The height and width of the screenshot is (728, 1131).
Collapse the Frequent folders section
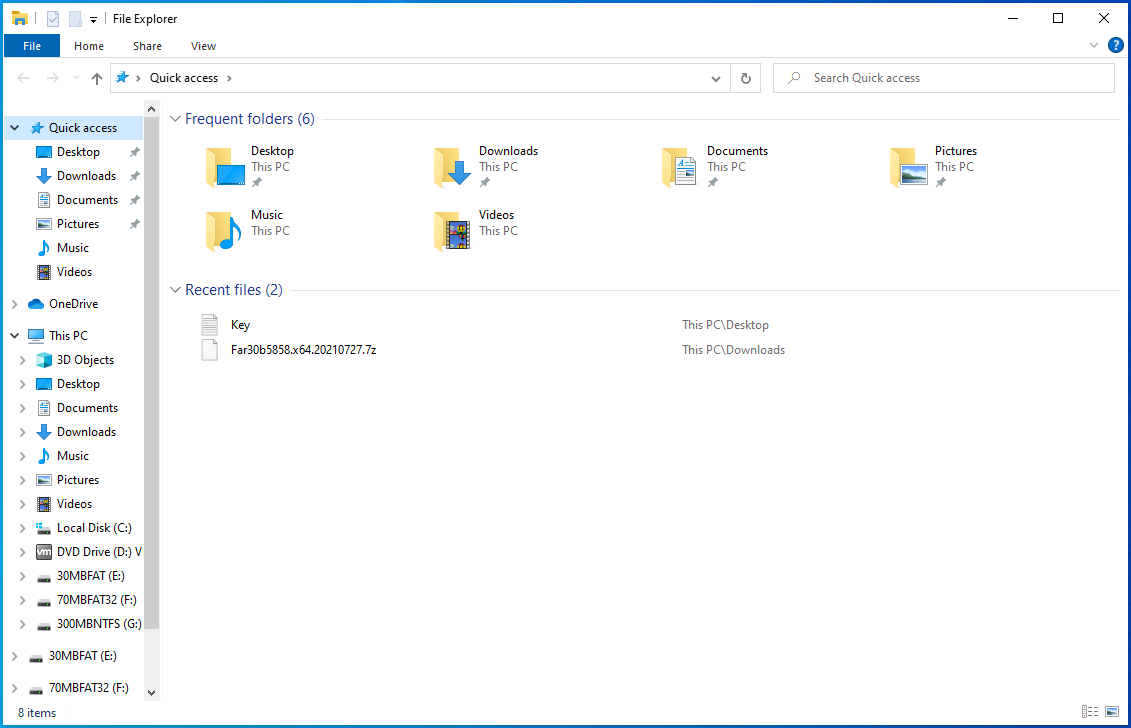(175, 118)
